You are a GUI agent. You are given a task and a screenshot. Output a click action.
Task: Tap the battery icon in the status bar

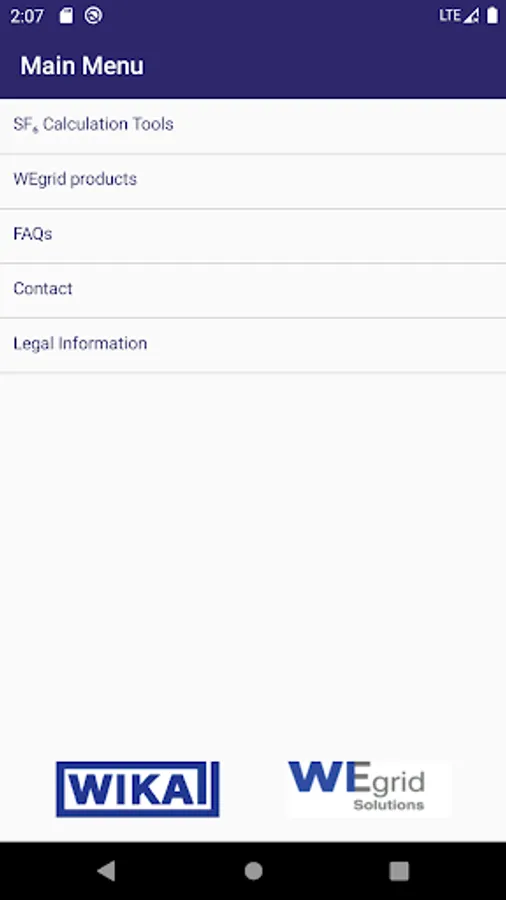click(x=492, y=15)
